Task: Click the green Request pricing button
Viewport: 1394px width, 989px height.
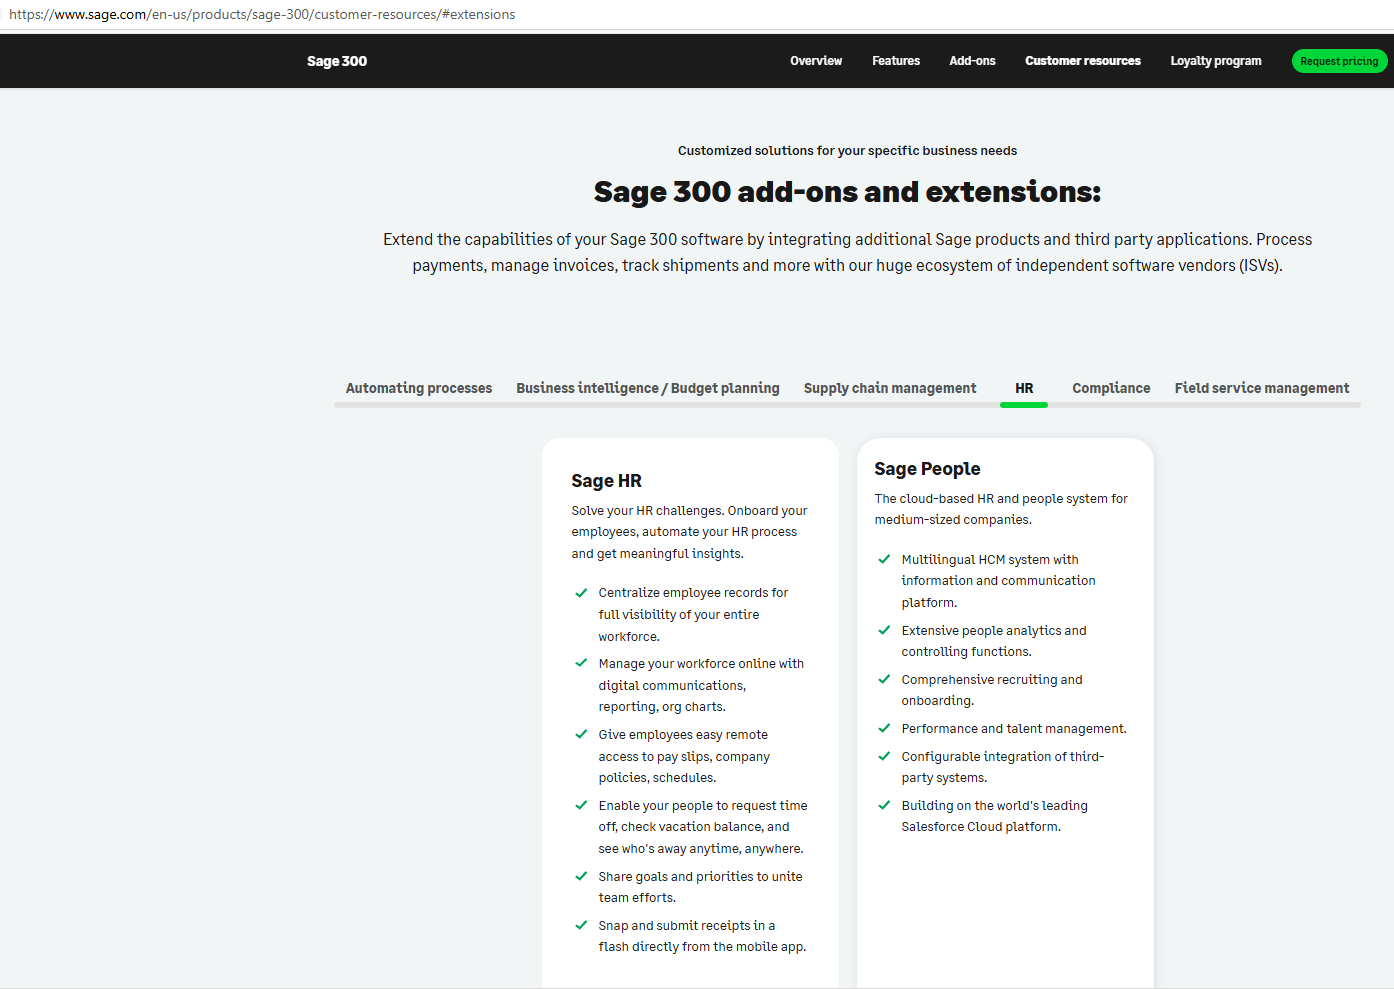Action: click(x=1339, y=61)
